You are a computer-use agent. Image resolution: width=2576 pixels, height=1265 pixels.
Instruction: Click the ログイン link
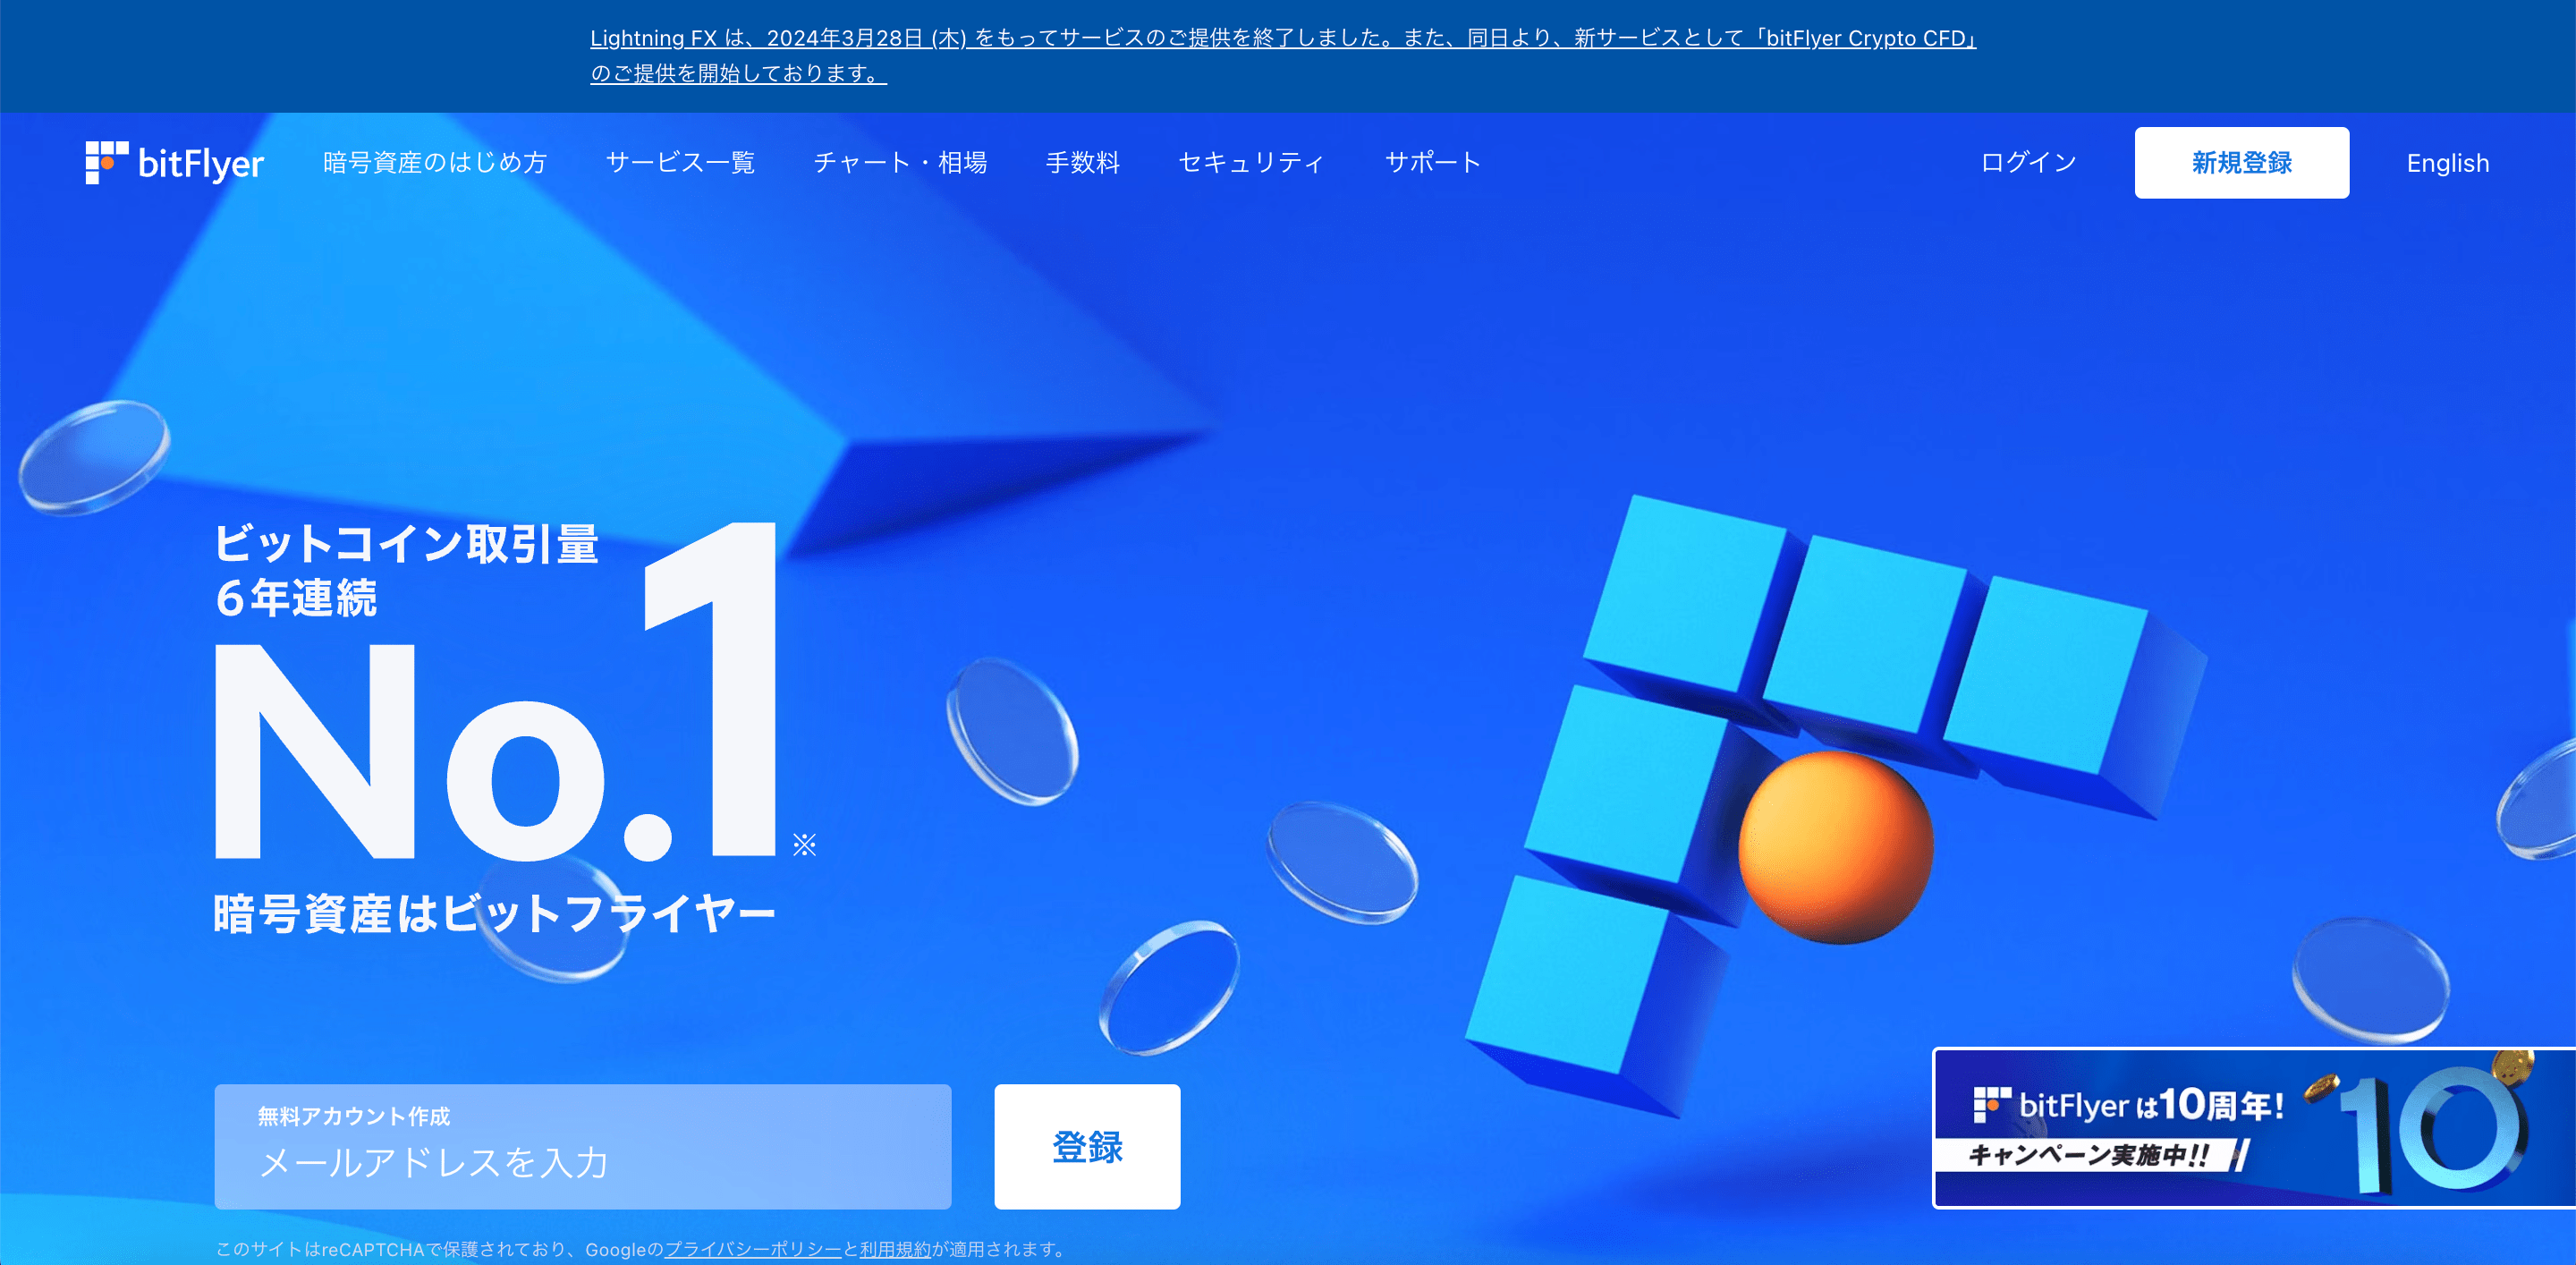[2029, 163]
